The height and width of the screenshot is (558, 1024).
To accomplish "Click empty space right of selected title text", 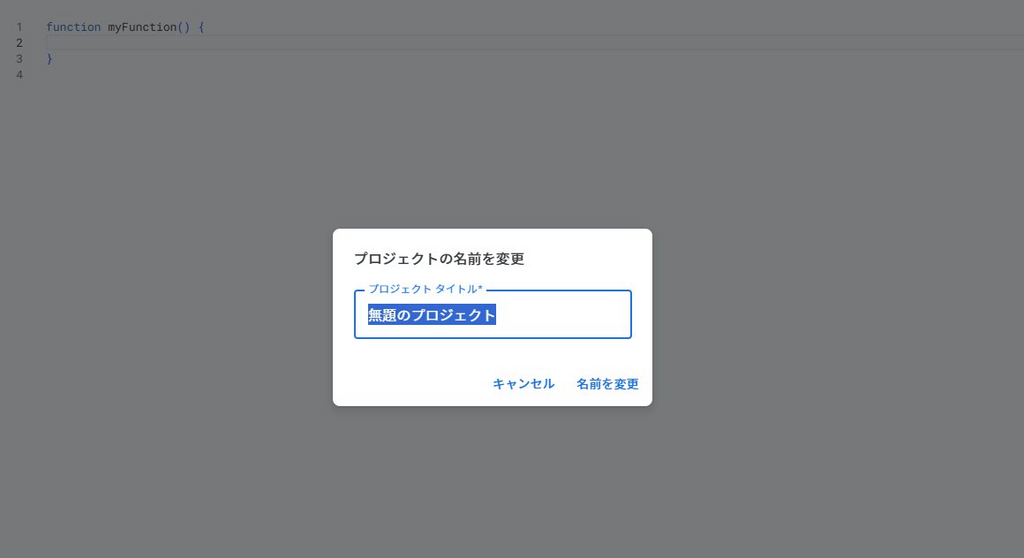I will pyautogui.click(x=562, y=314).
